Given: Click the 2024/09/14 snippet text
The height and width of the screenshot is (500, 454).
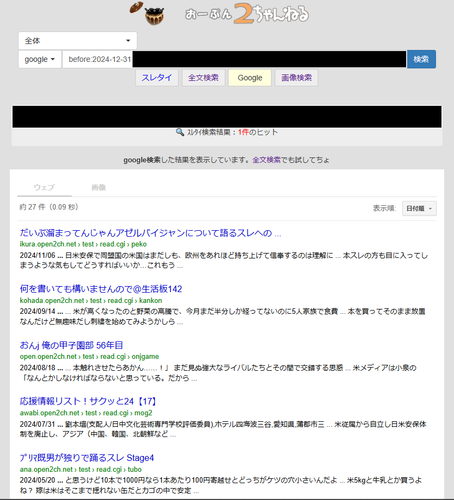Looking at the screenshot, I should coord(222,317).
